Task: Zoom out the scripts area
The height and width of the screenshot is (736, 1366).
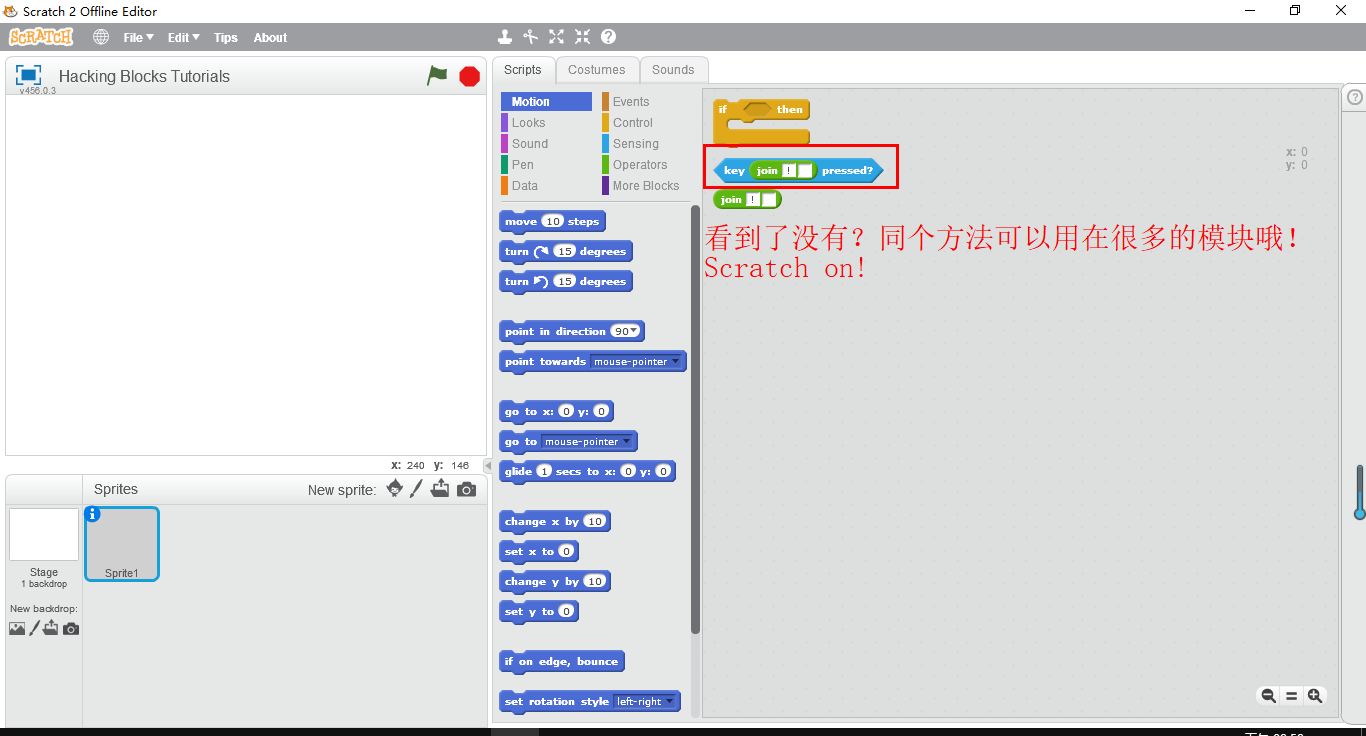Action: [x=1268, y=696]
